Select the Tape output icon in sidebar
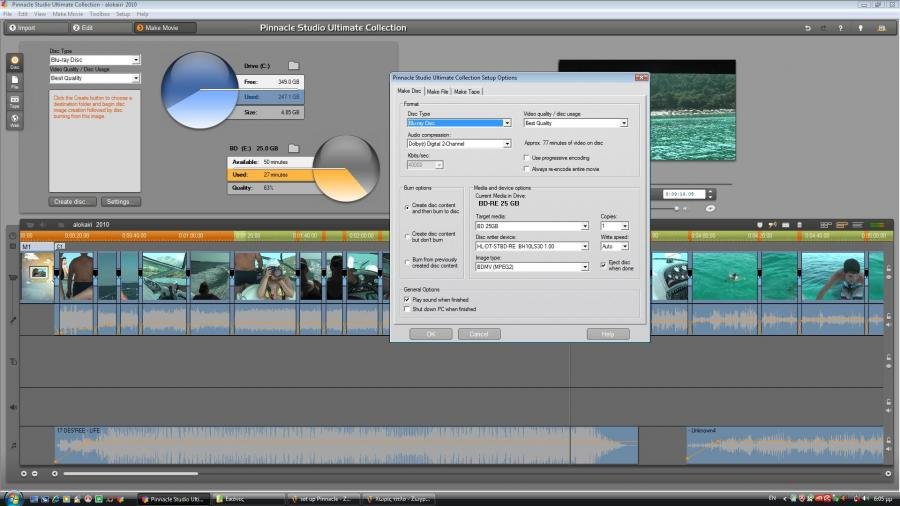The image size is (900, 506). point(15,102)
